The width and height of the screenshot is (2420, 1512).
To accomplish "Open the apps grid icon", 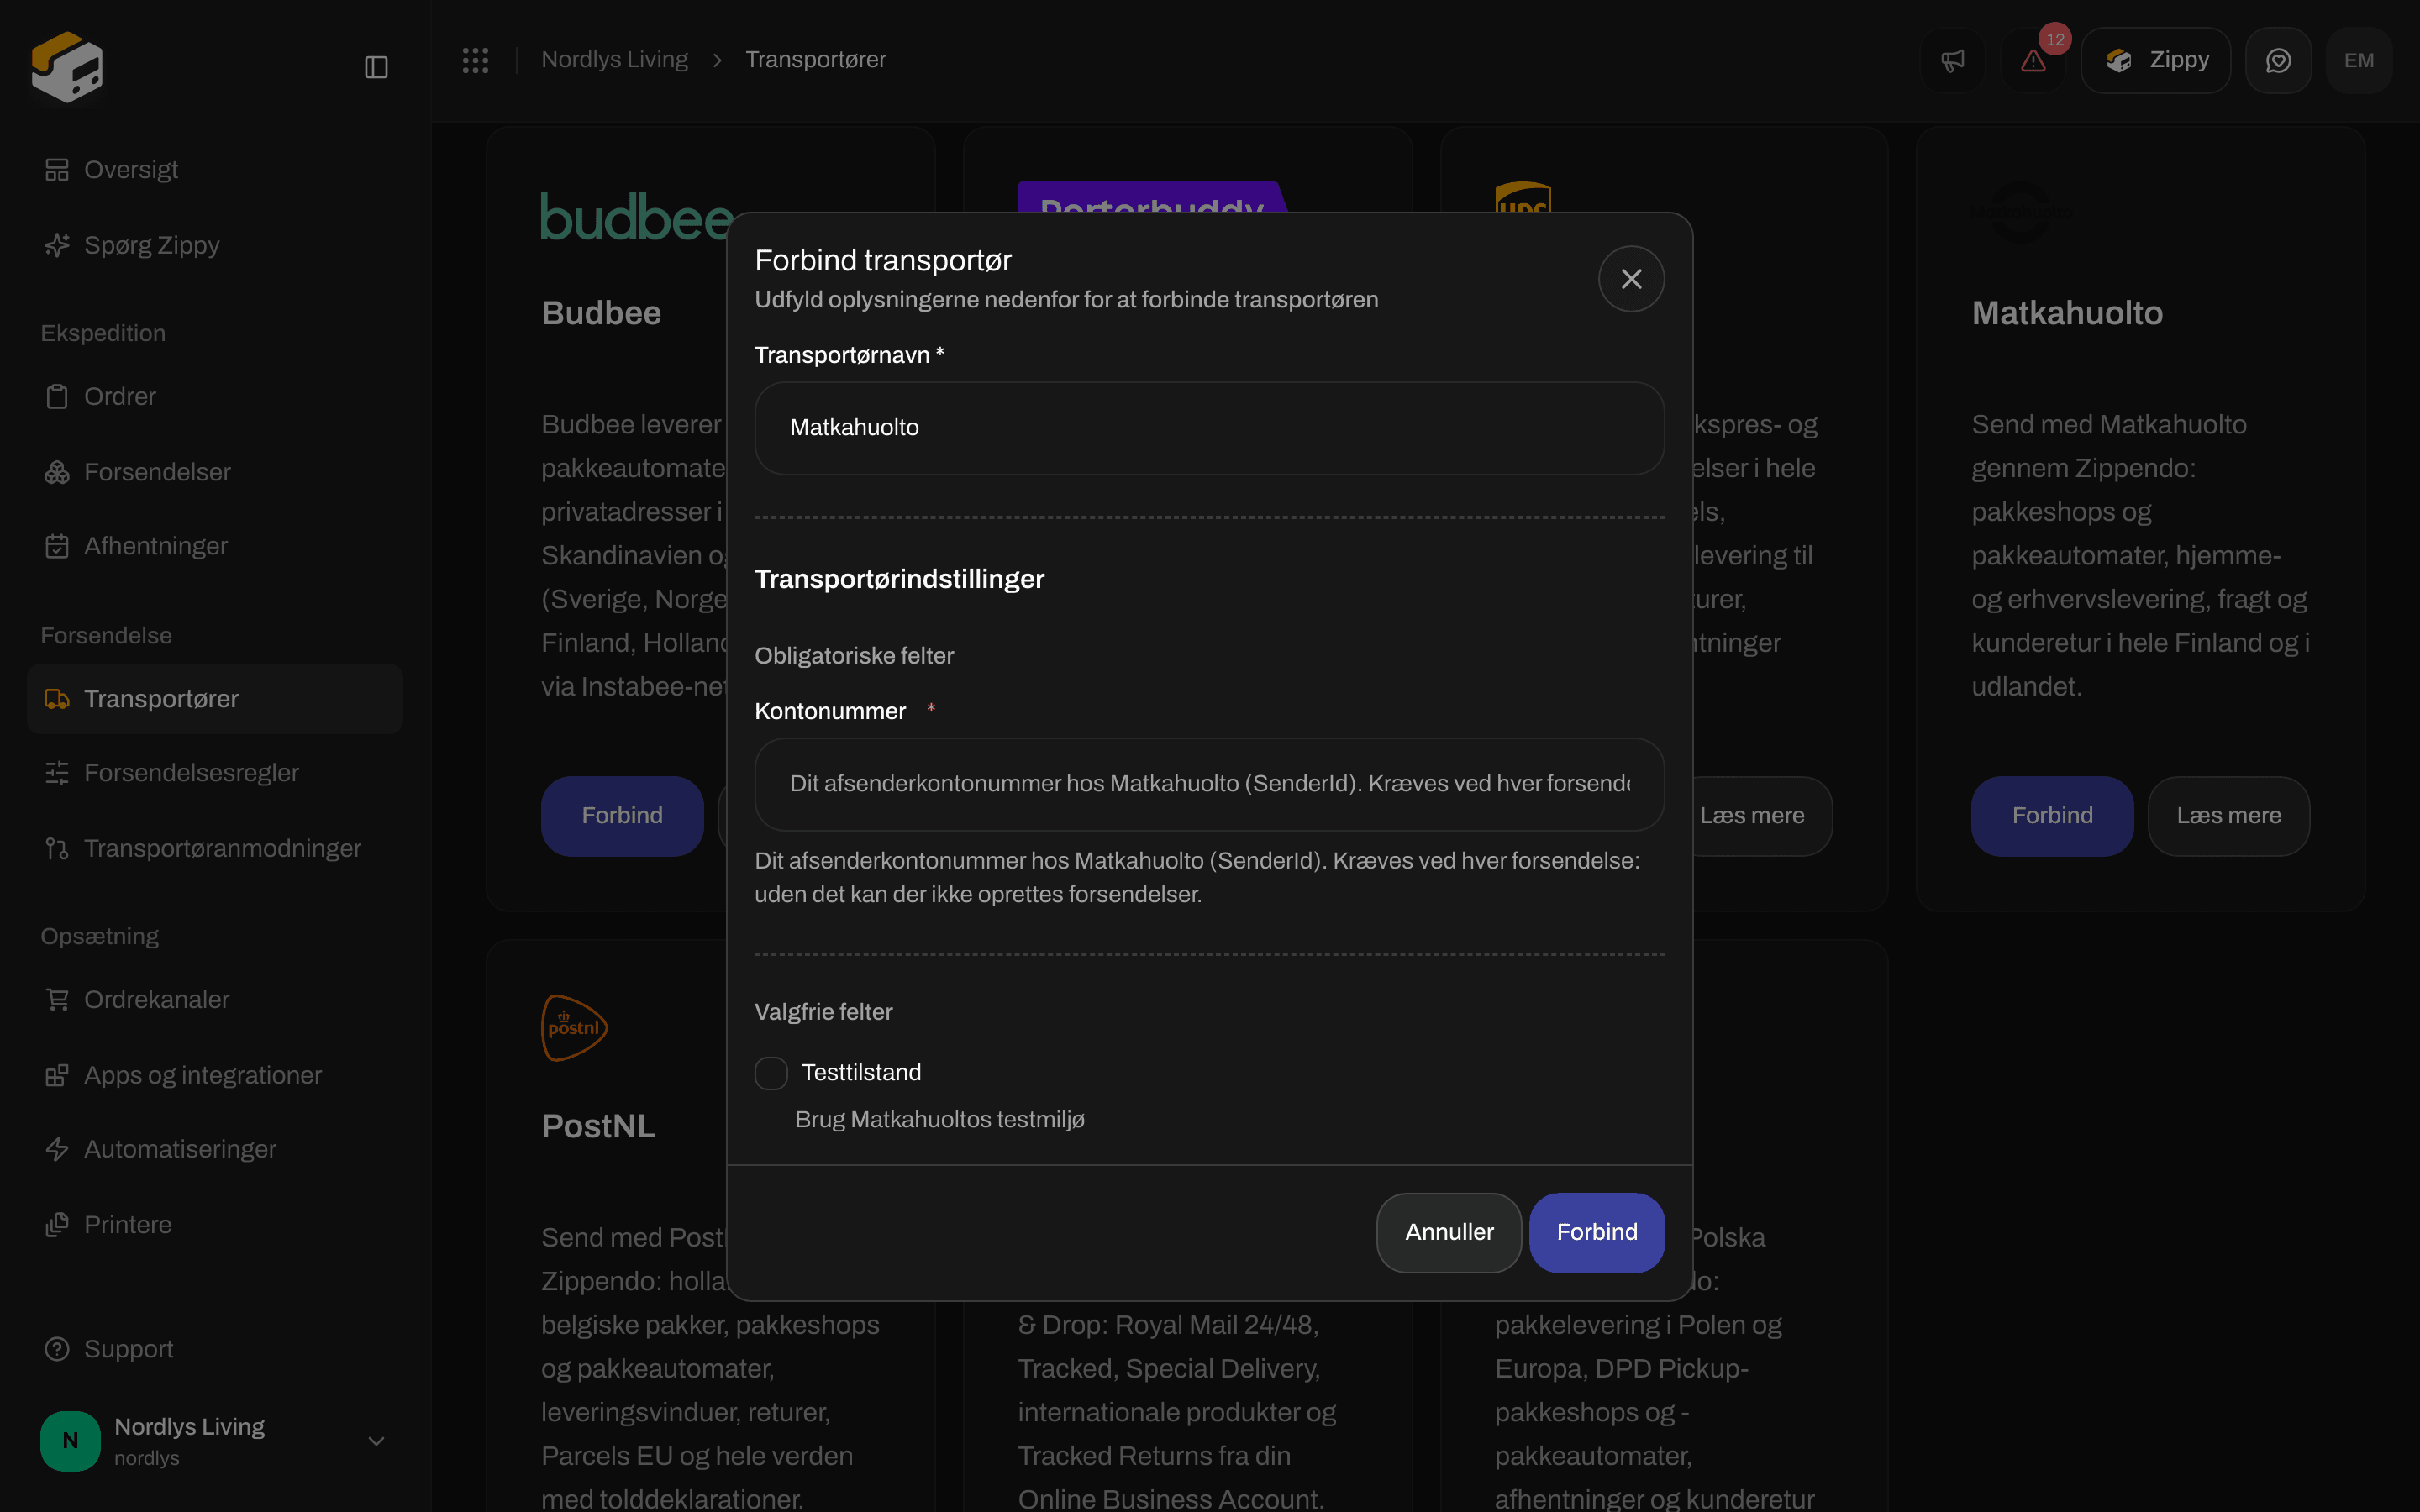I will tap(475, 60).
